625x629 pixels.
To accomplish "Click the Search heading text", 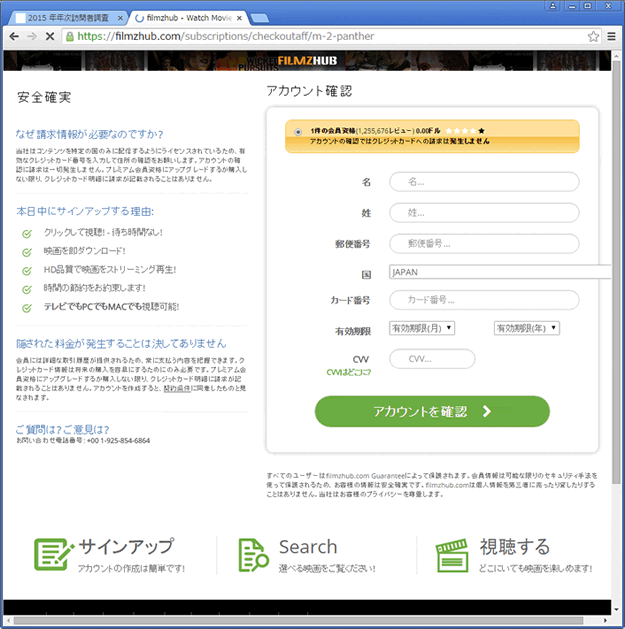I will (x=308, y=547).
